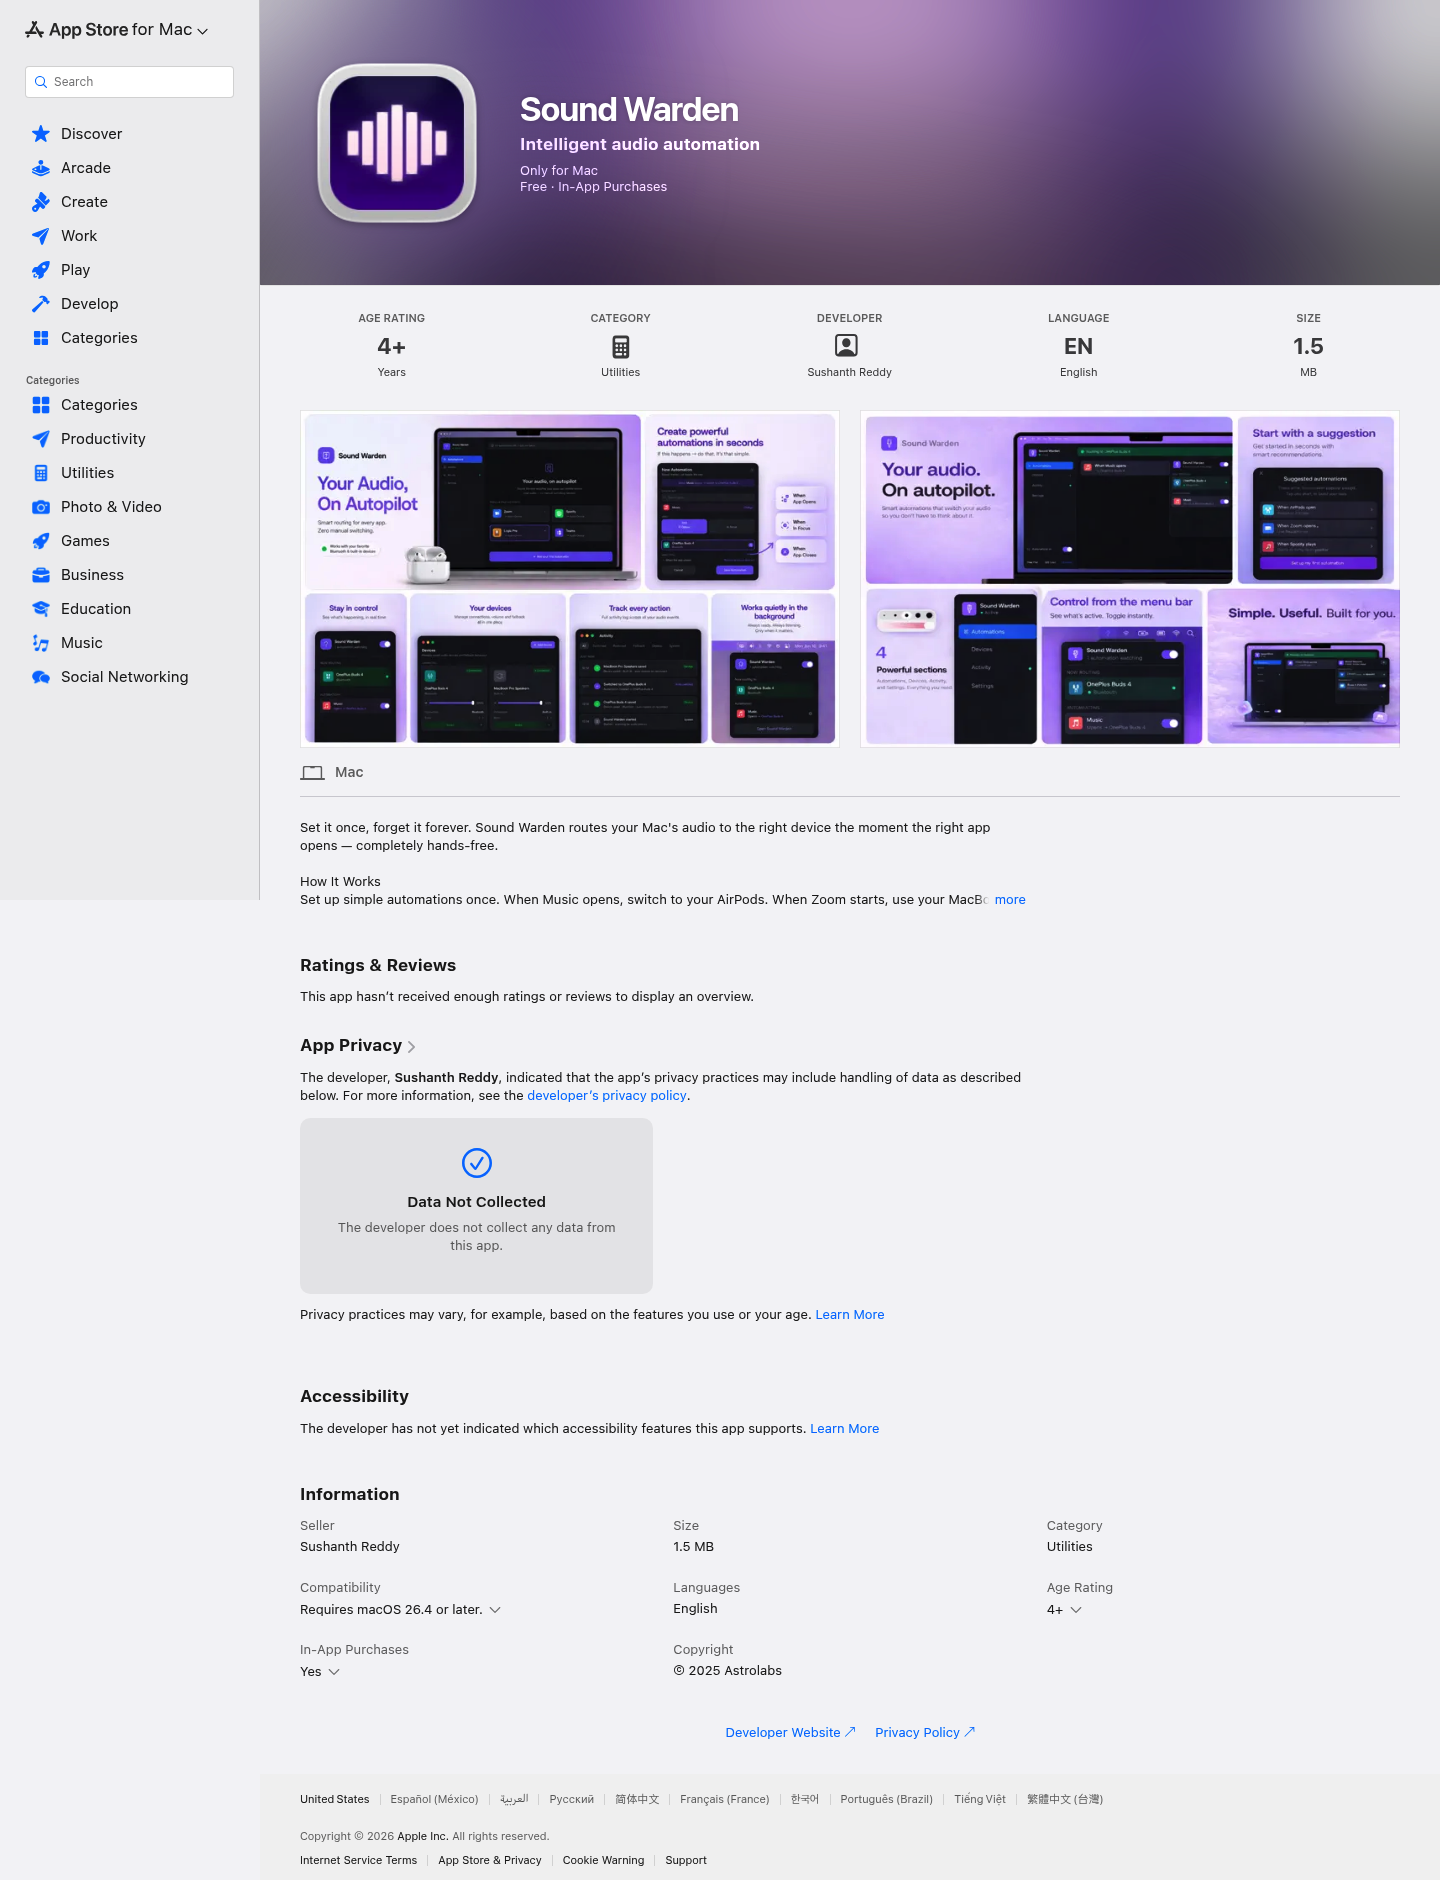Click the Business briefcase icon
This screenshot has height=1880, width=1440.
point(41,575)
